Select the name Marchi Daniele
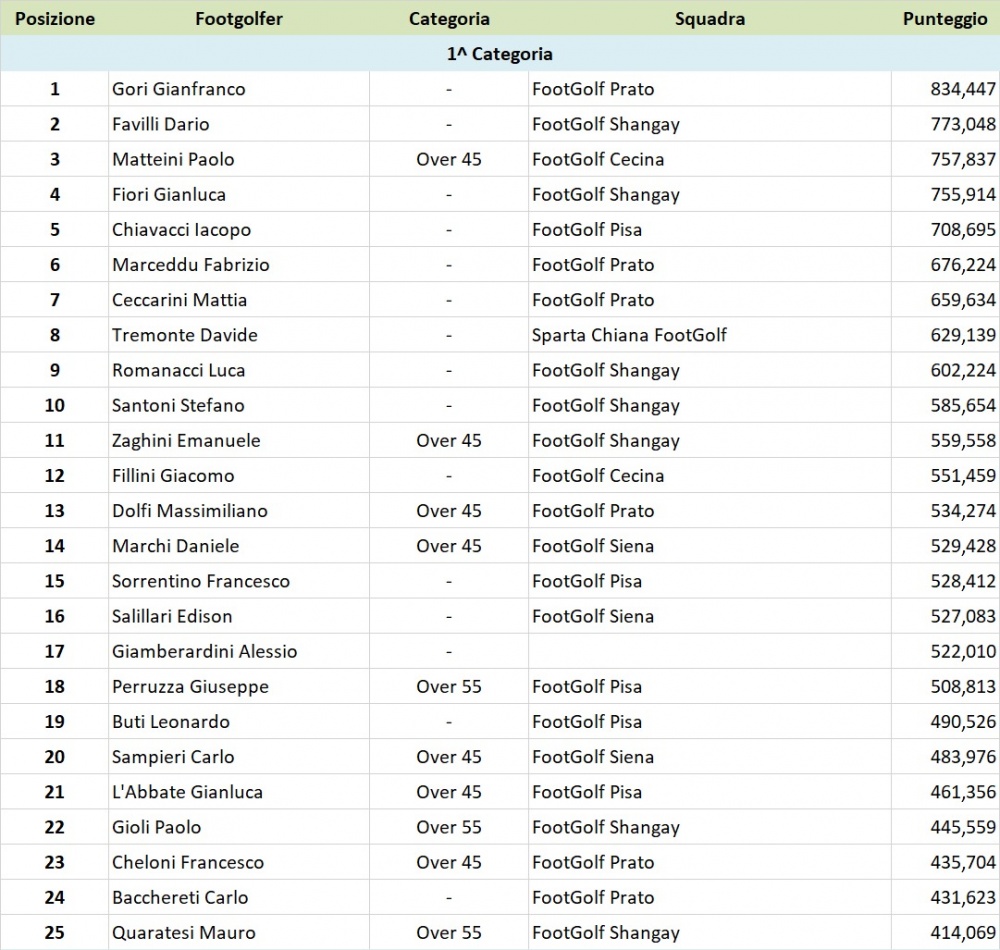The height and width of the screenshot is (950, 1000). click(175, 546)
